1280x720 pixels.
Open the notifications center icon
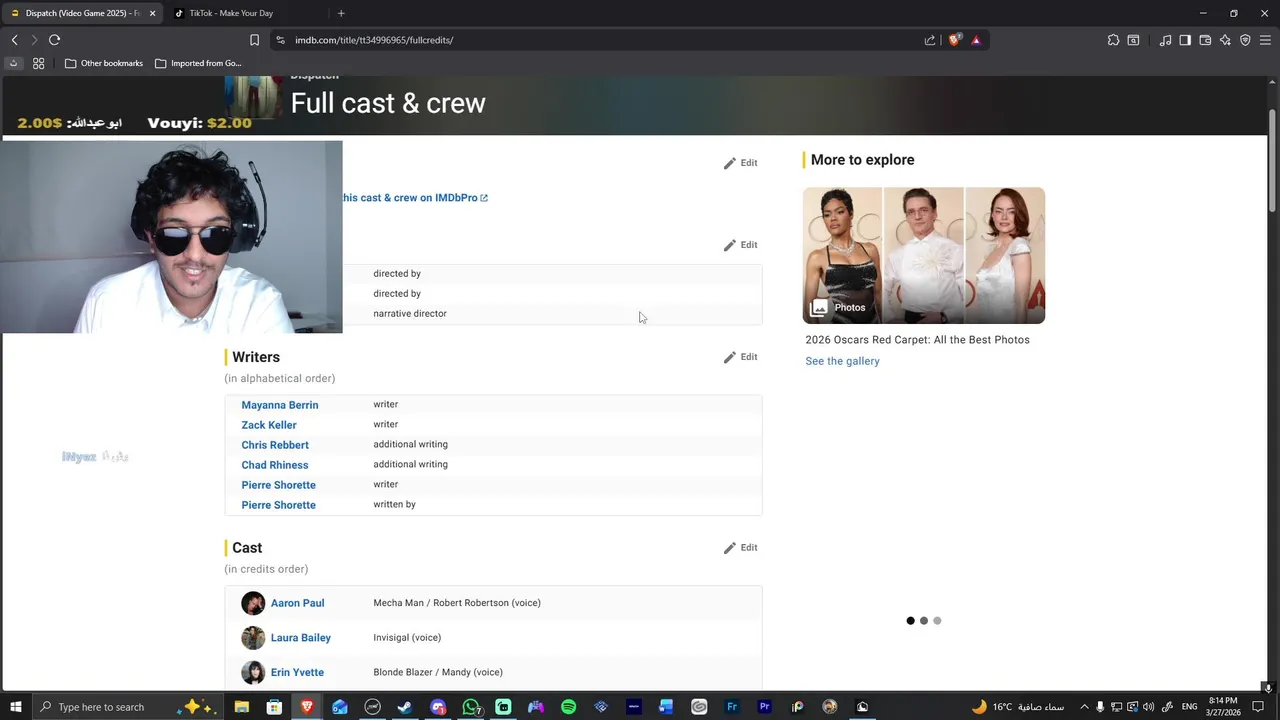[1258, 707]
